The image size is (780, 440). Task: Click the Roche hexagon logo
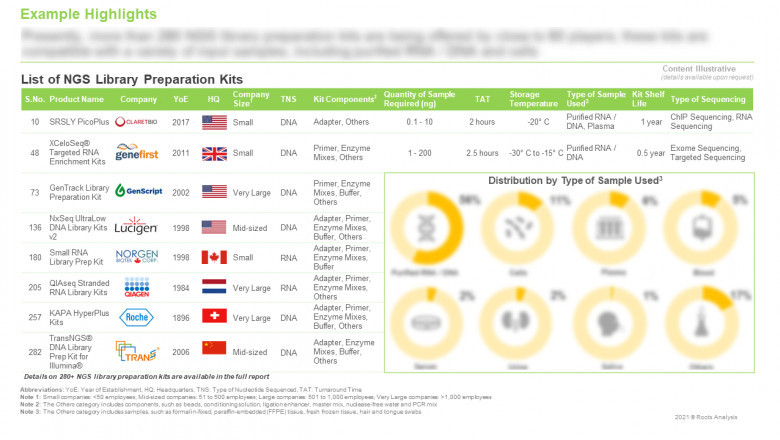click(x=137, y=317)
